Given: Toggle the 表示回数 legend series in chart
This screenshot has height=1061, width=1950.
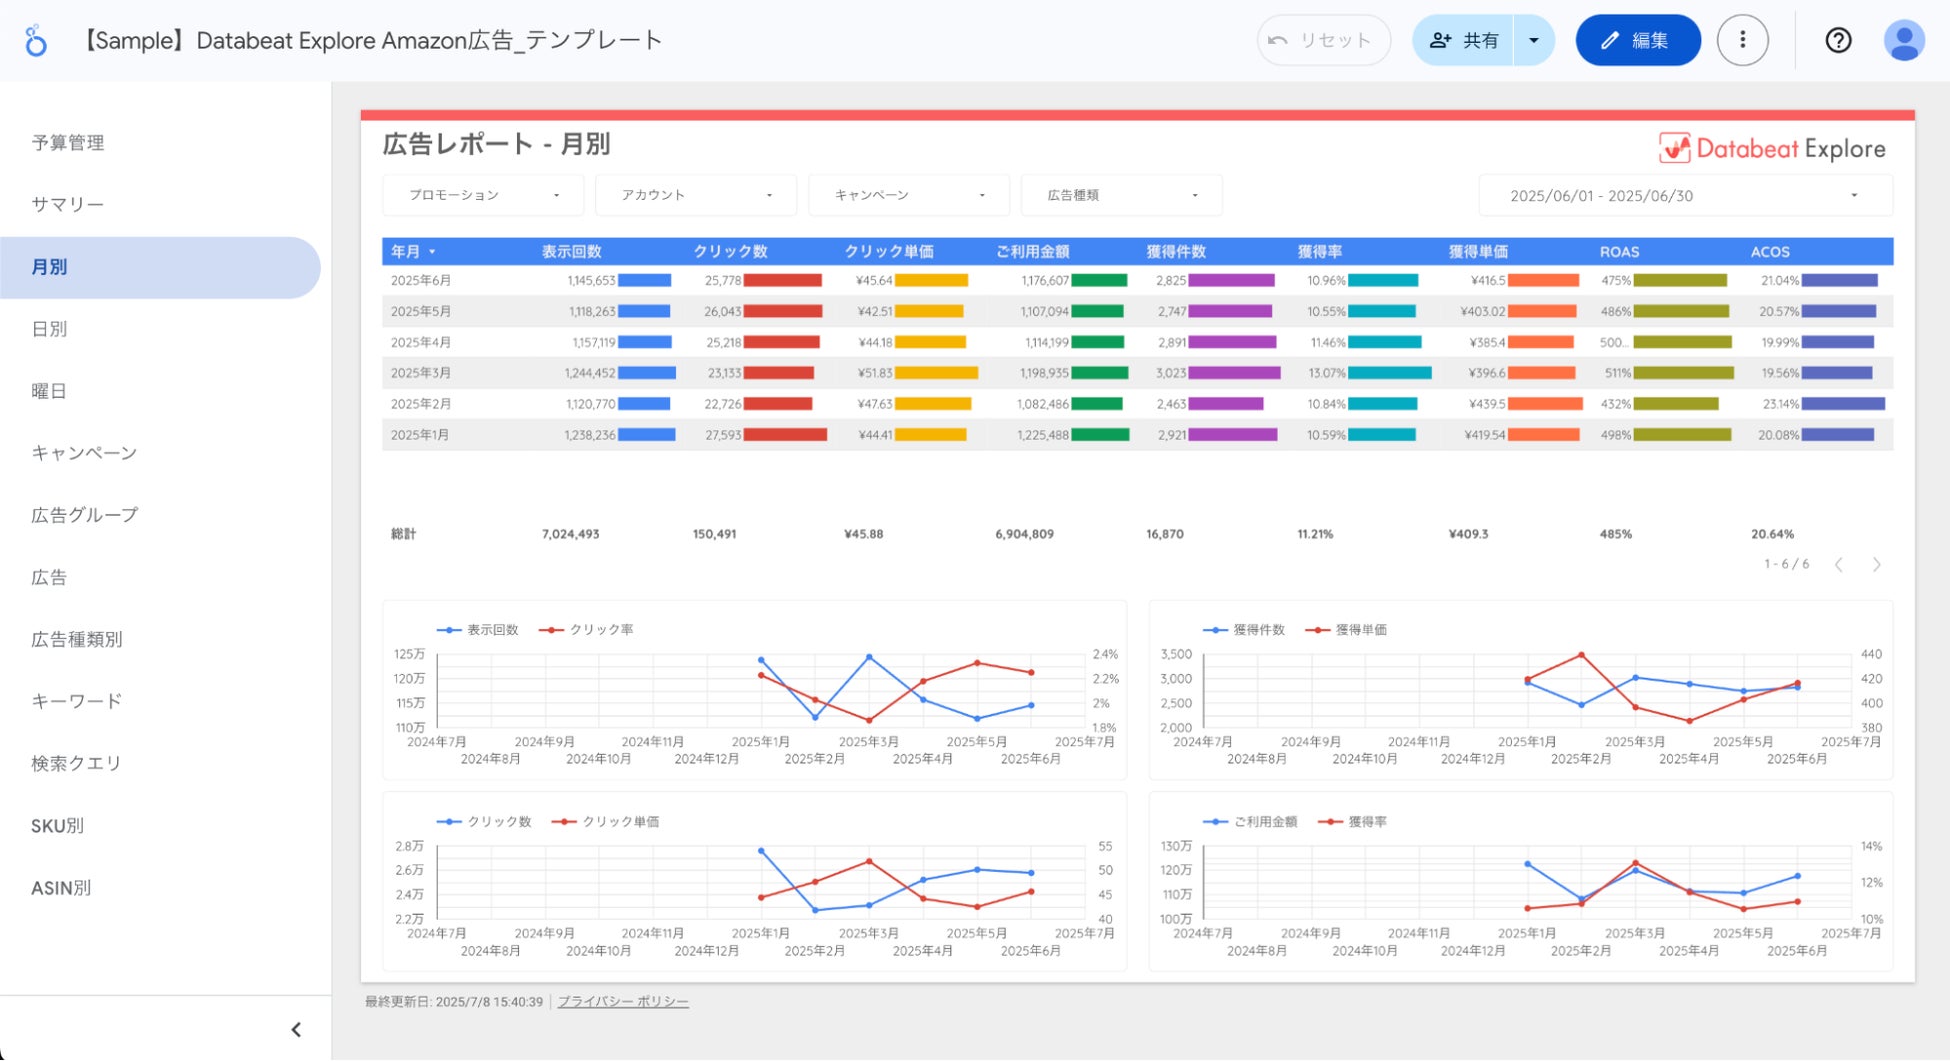Looking at the screenshot, I should 479,630.
